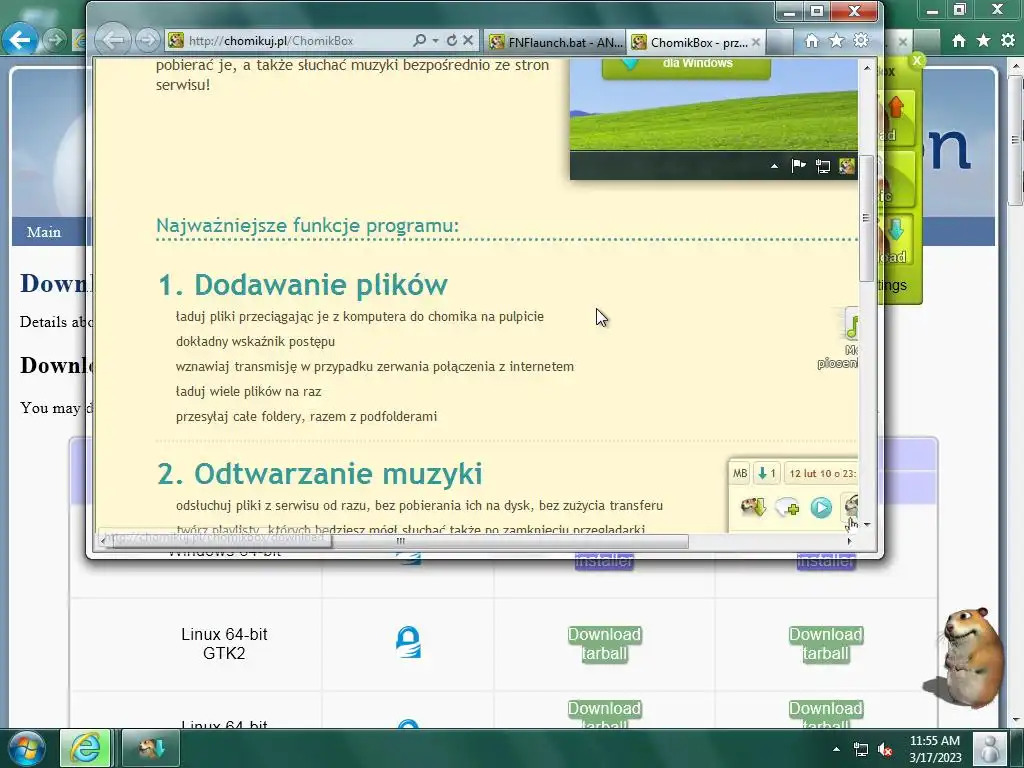This screenshot has height=768, width=1024.
Task: Click Download tarball for Linux 64-bit GTK2, first column
Action: pos(604,644)
